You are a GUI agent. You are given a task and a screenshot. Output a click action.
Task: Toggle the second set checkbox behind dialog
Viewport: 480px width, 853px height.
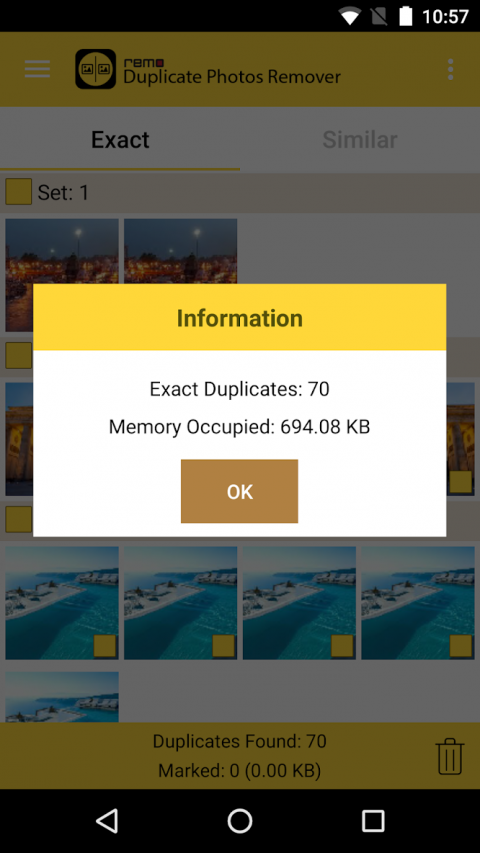tap(19, 355)
